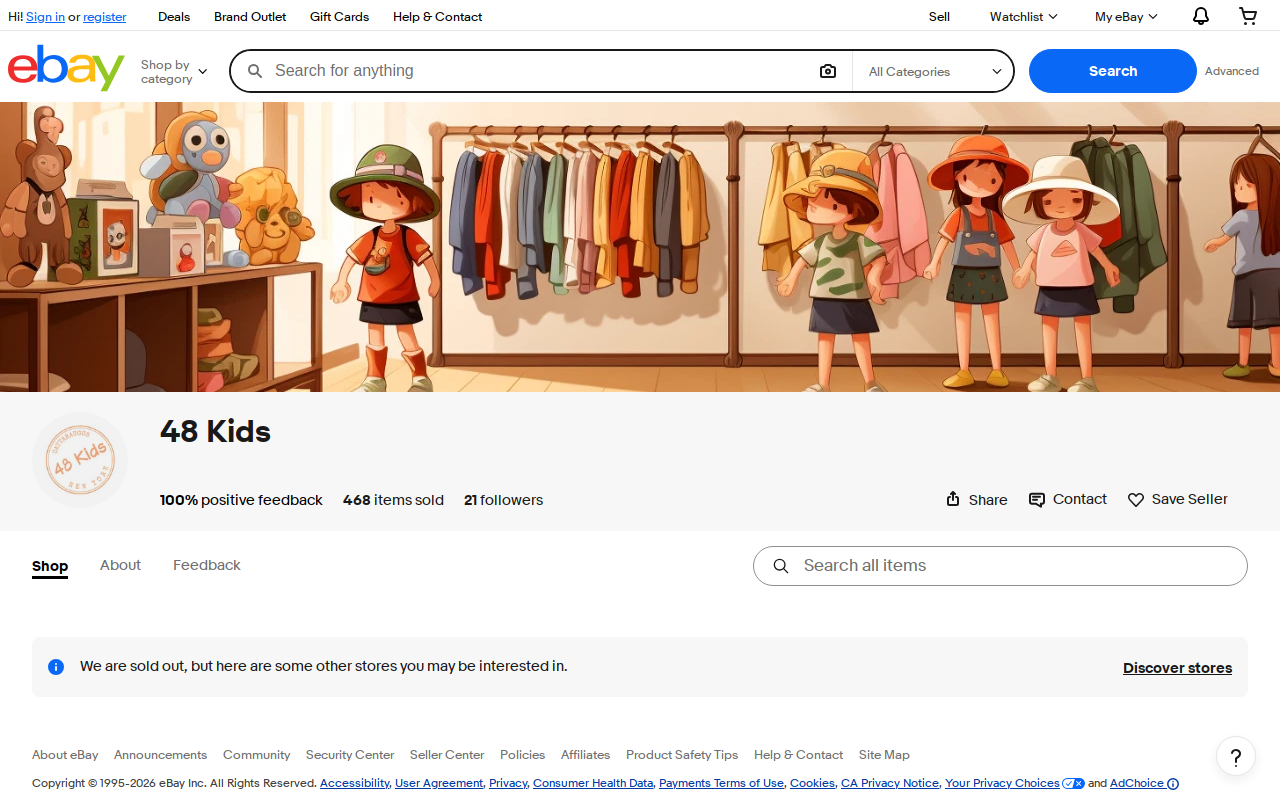Open Privacy link in copyright line
The width and height of the screenshot is (1280, 800).
coord(508,784)
